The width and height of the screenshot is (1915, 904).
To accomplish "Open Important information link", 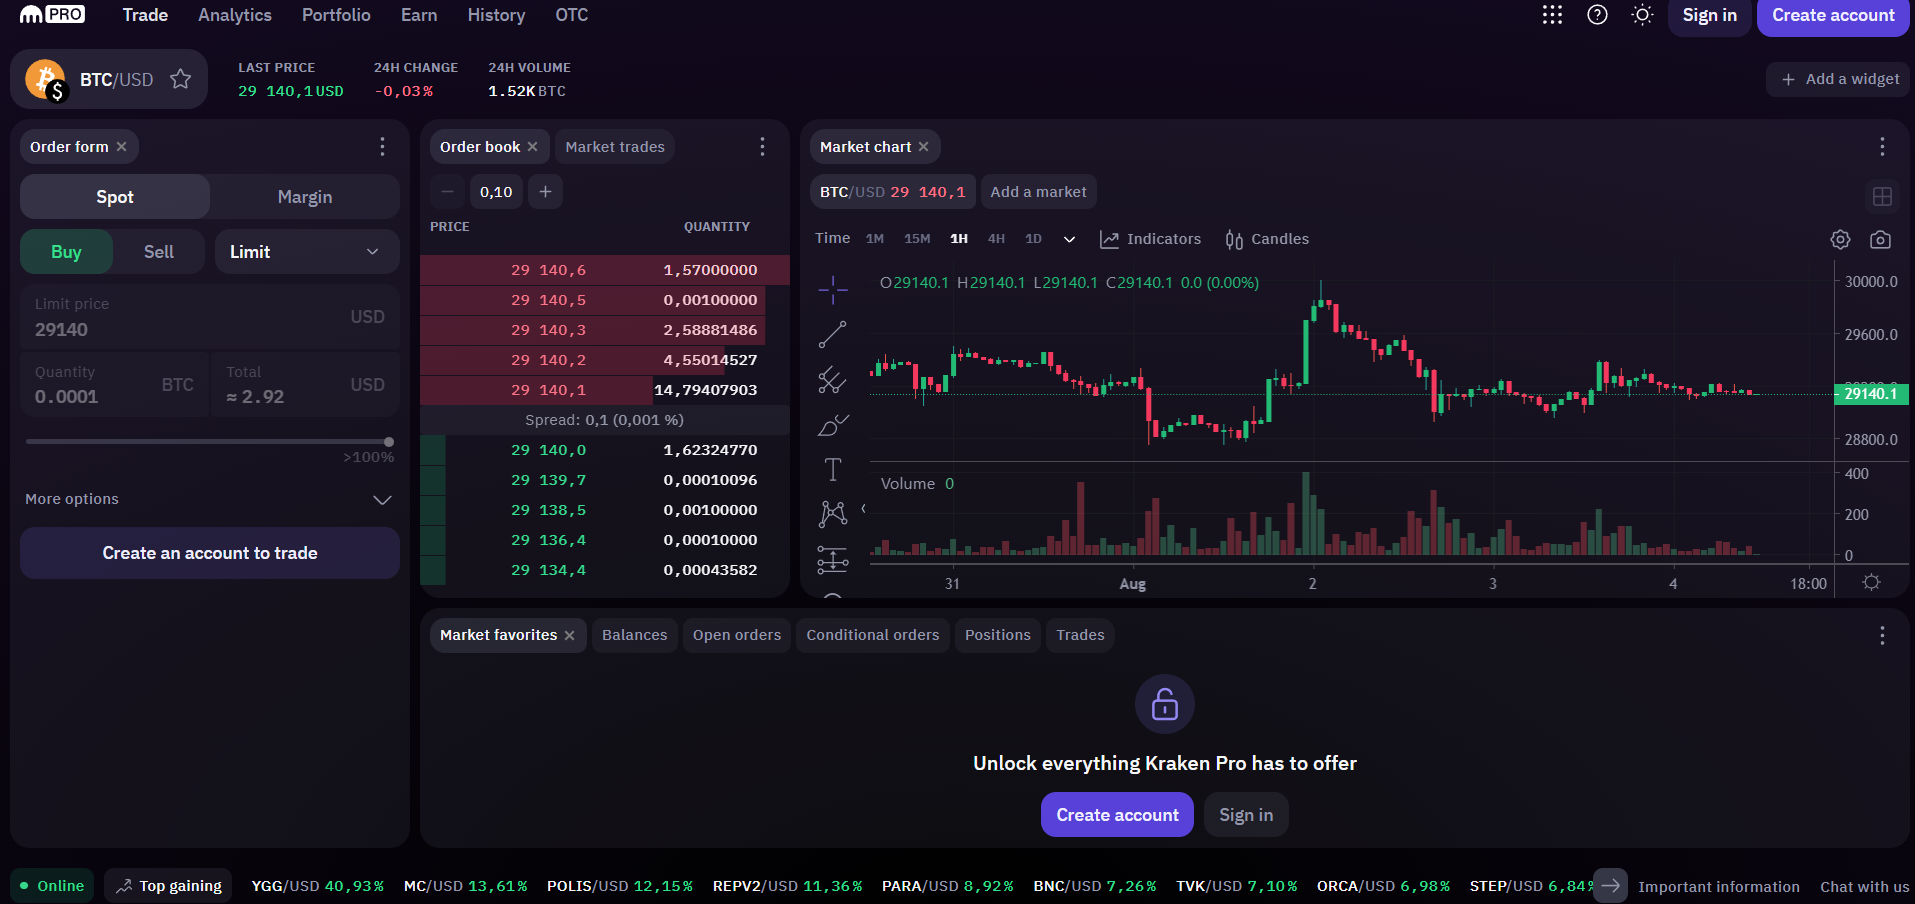I will (x=1718, y=887).
